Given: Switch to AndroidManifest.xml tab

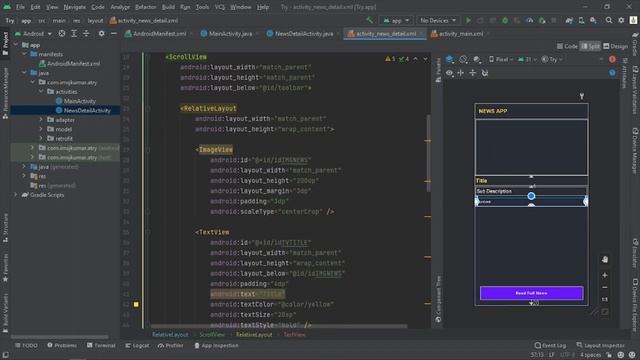Looking at the screenshot, I should 156,33.
